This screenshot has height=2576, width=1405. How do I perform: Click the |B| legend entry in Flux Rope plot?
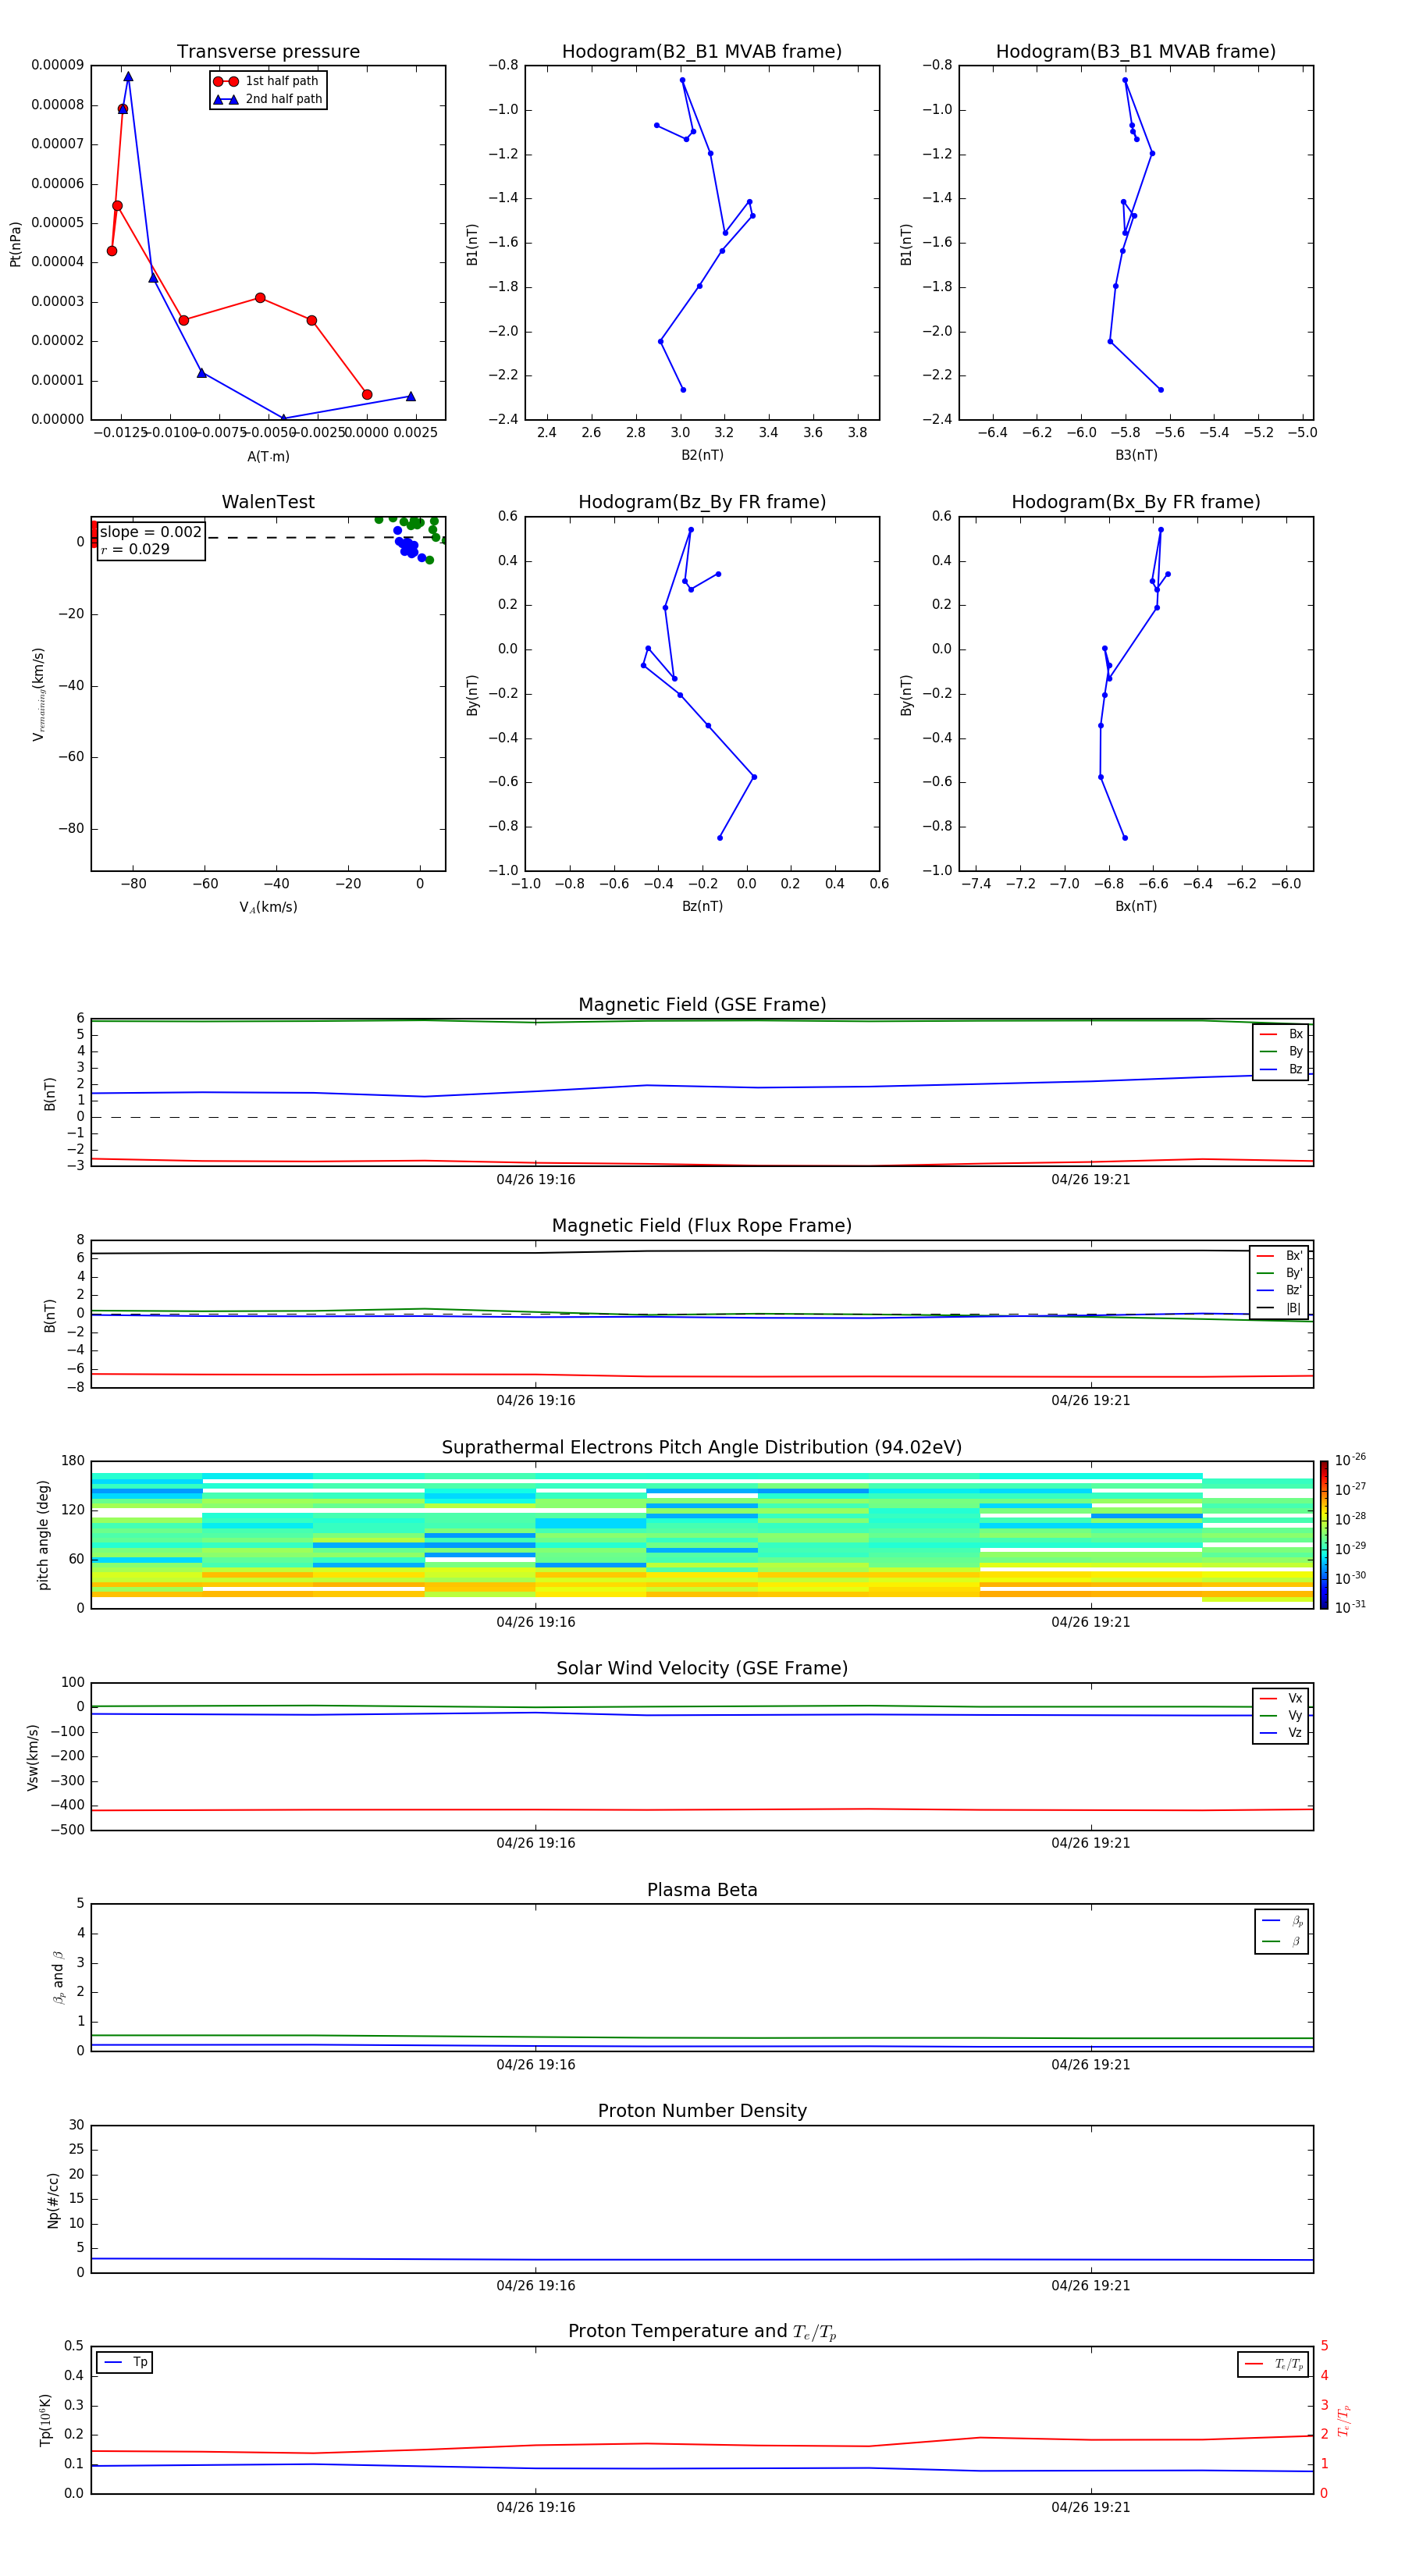point(1280,1308)
